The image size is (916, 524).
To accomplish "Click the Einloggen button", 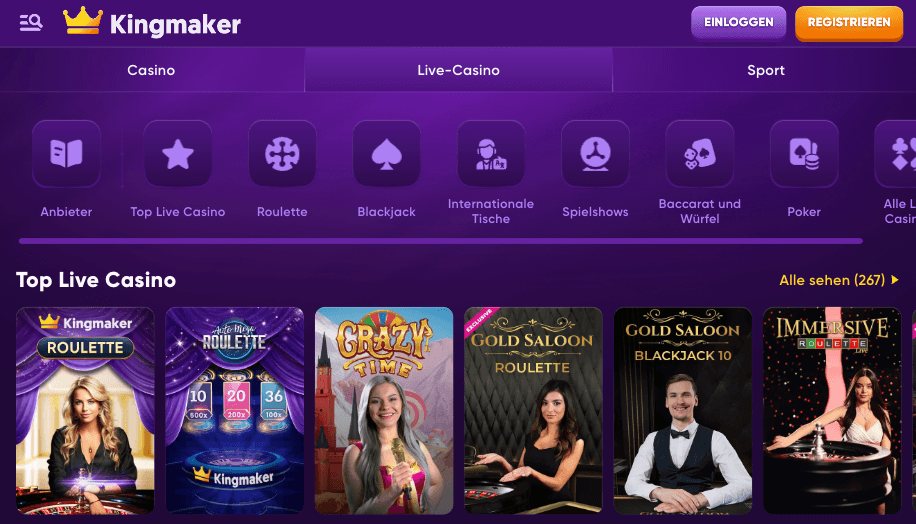I will [738, 23].
